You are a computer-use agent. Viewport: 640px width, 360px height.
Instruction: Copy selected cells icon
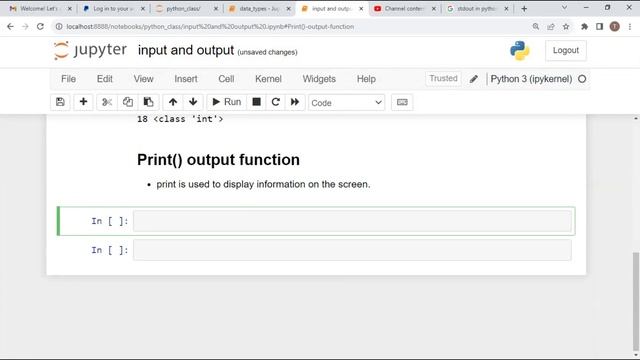pos(128,102)
